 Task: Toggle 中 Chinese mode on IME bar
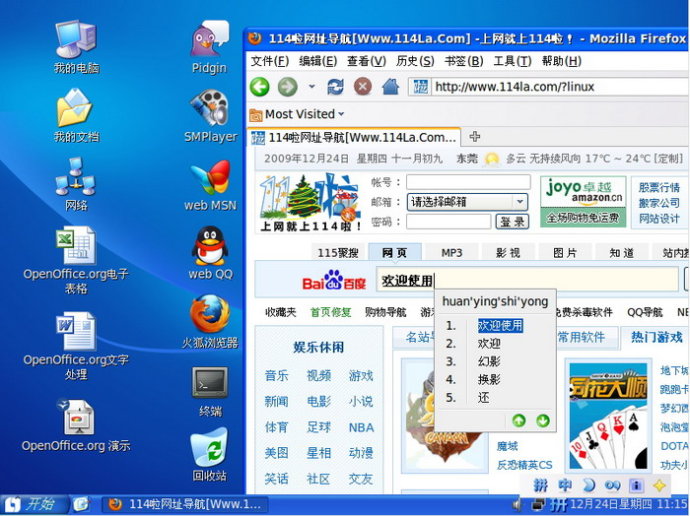point(565,485)
